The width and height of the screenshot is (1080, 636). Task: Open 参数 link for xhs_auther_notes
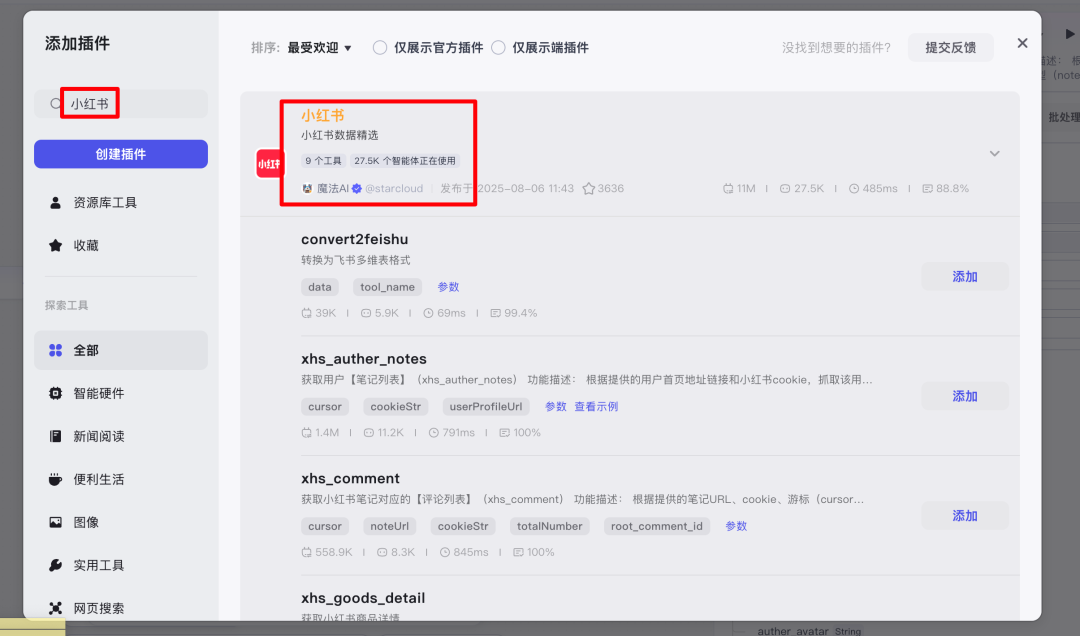click(x=556, y=407)
